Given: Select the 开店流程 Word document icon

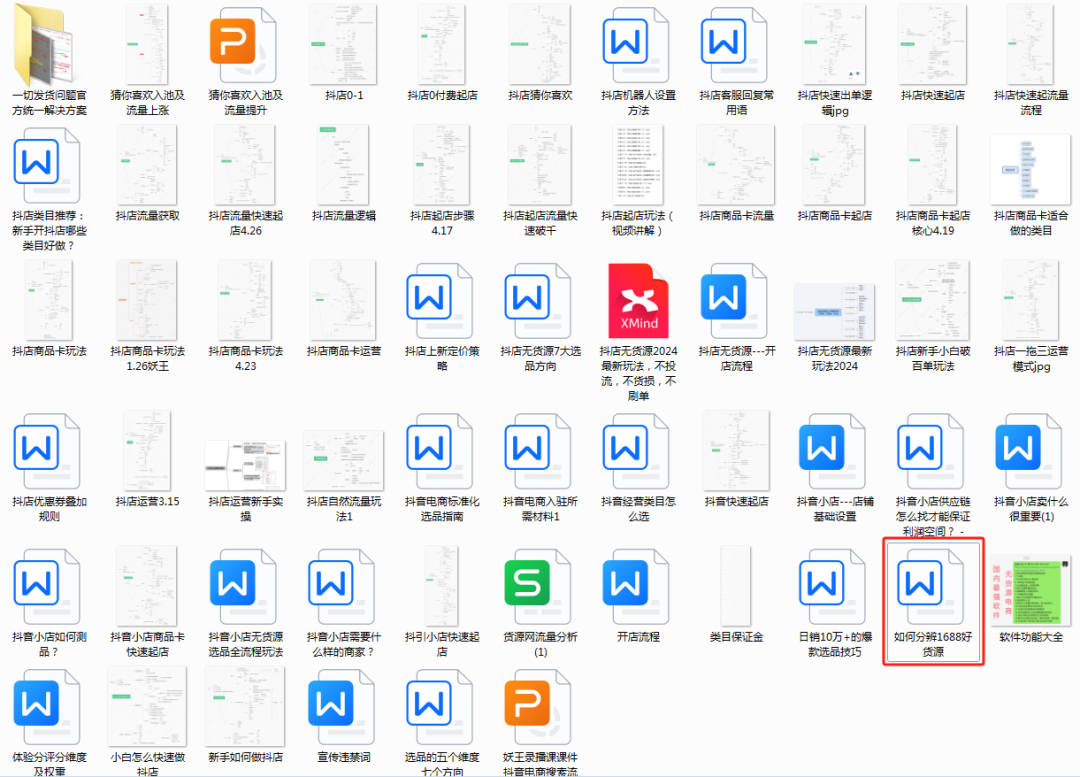Looking at the screenshot, I should pos(636,587).
